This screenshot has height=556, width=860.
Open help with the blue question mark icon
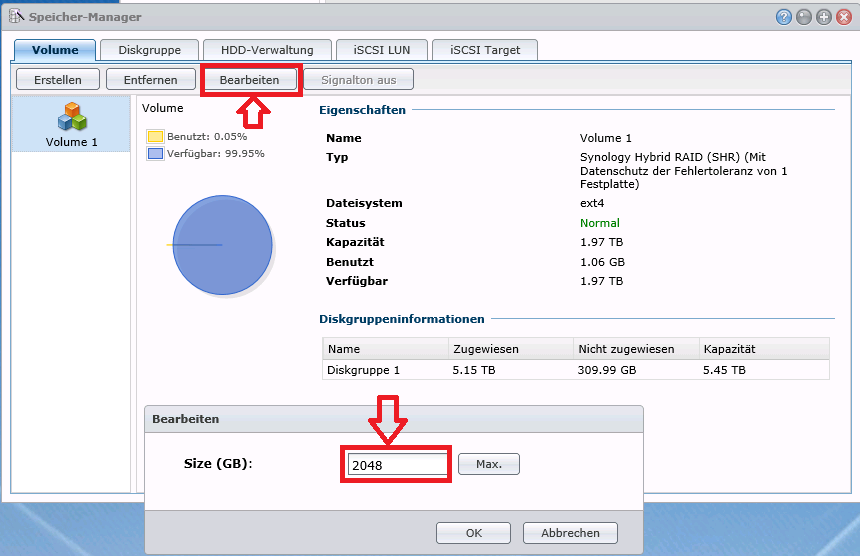coord(783,17)
